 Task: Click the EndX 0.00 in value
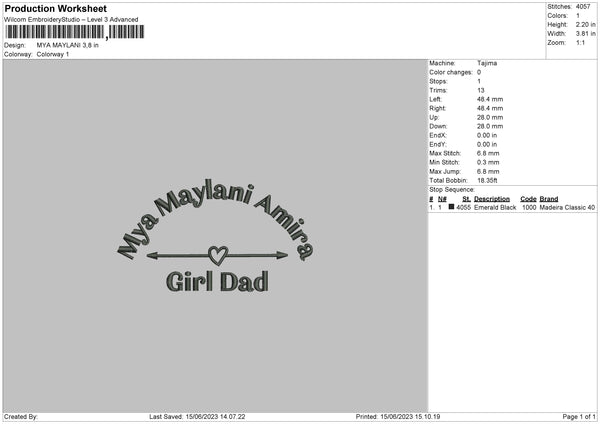(487, 135)
